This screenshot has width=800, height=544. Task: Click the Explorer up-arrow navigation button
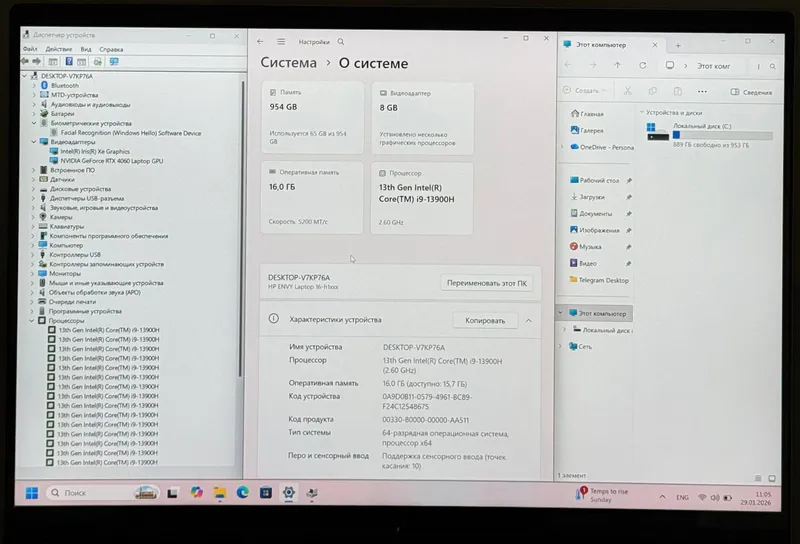click(x=618, y=65)
